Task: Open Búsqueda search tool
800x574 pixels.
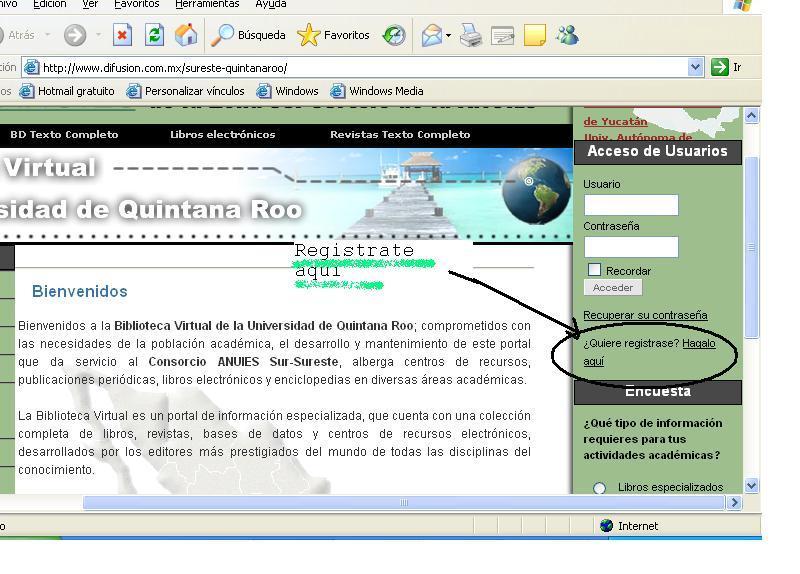Action: (x=248, y=35)
